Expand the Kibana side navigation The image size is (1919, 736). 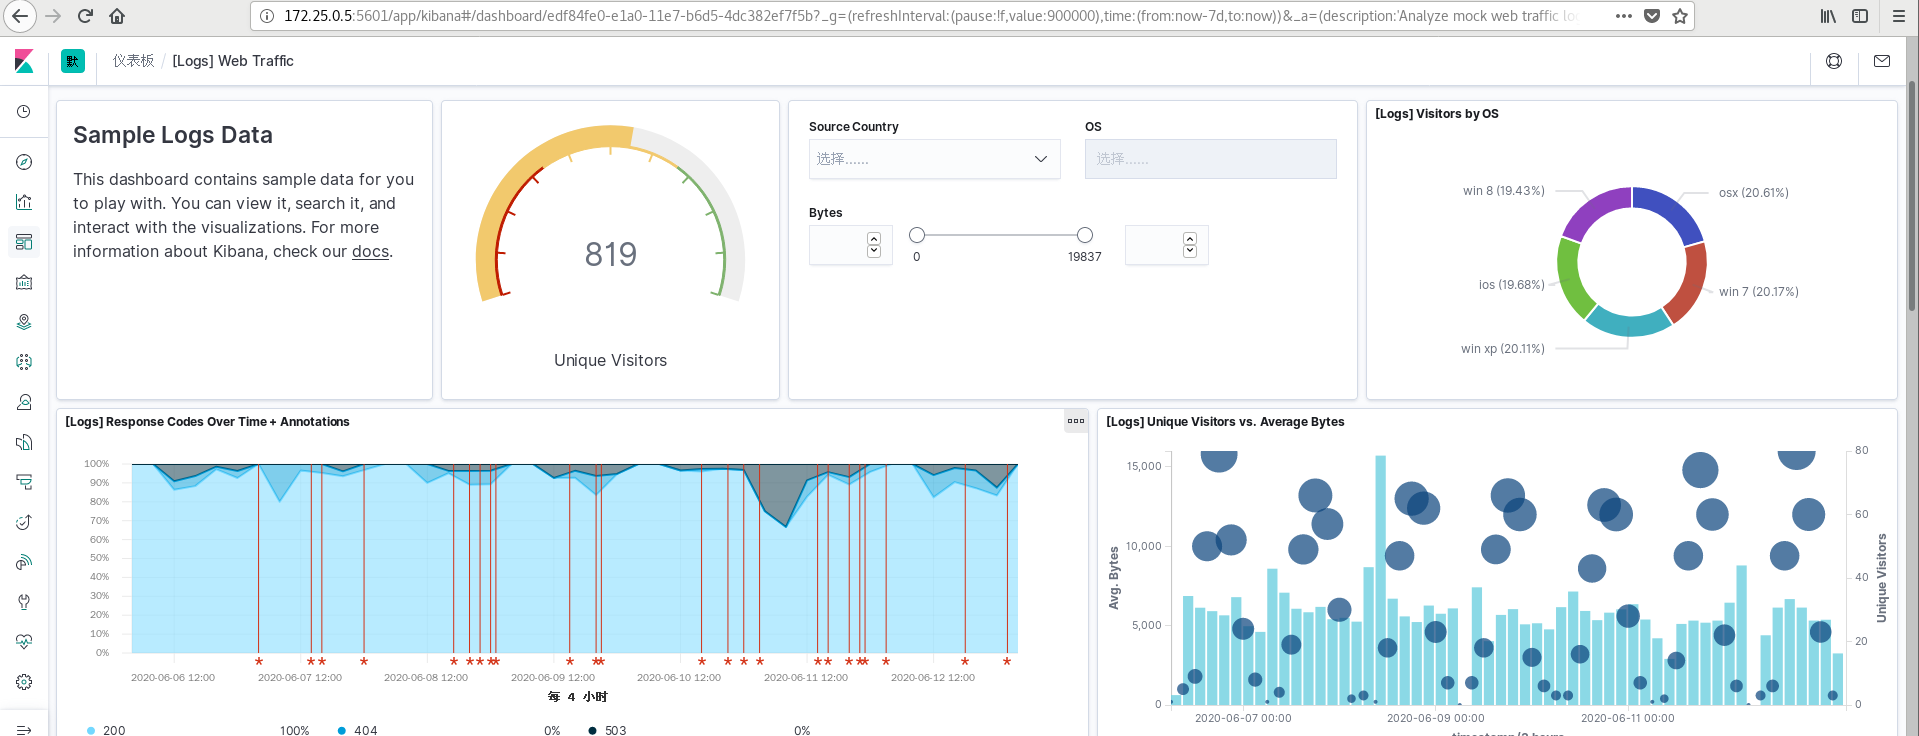coord(24,729)
